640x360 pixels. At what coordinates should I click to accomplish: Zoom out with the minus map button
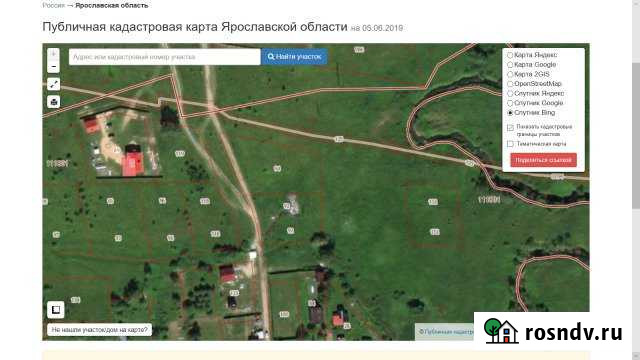click(53, 67)
